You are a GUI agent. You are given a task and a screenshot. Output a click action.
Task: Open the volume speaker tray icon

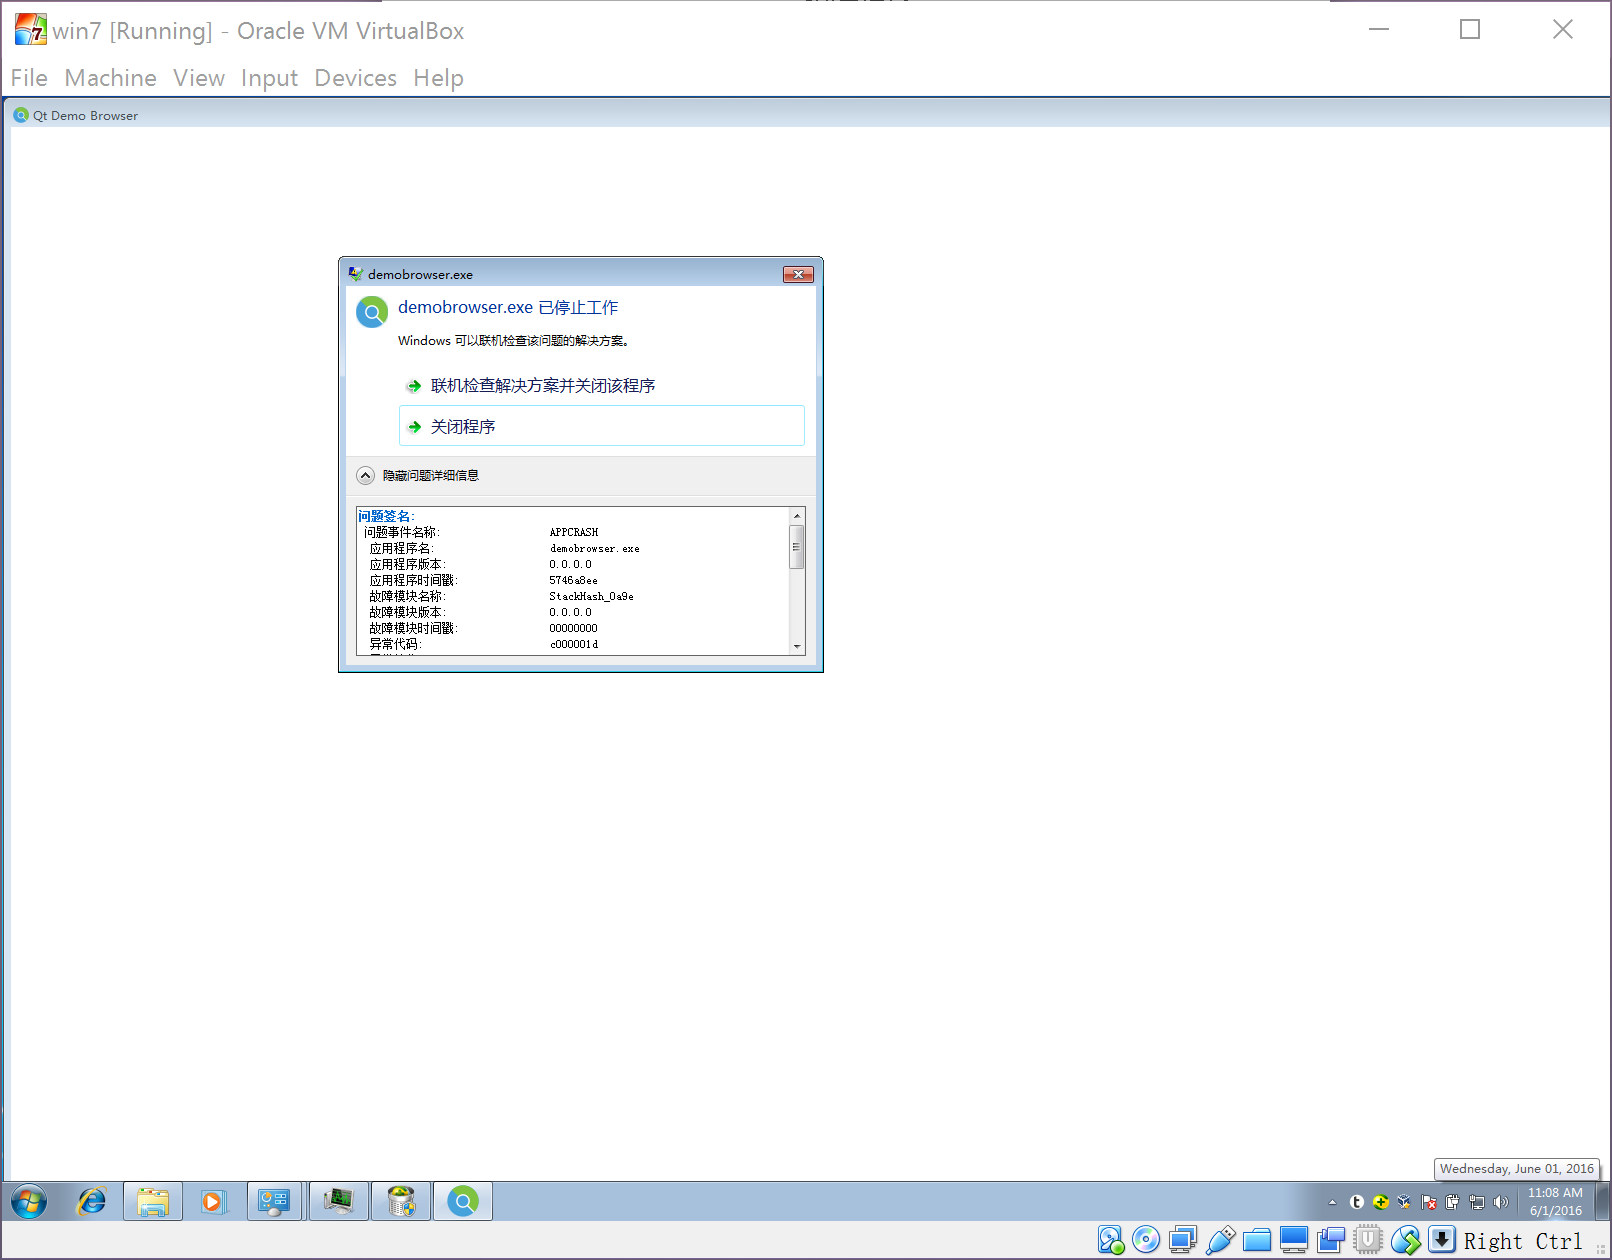click(x=1500, y=1202)
